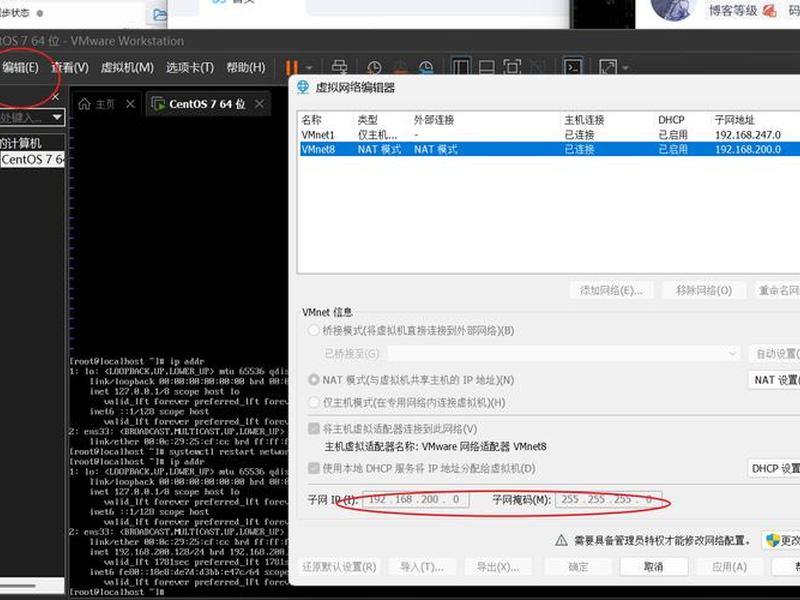This screenshot has height=600, width=800.
Task: Click the enter full screen icon
Action: pos(512,68)
